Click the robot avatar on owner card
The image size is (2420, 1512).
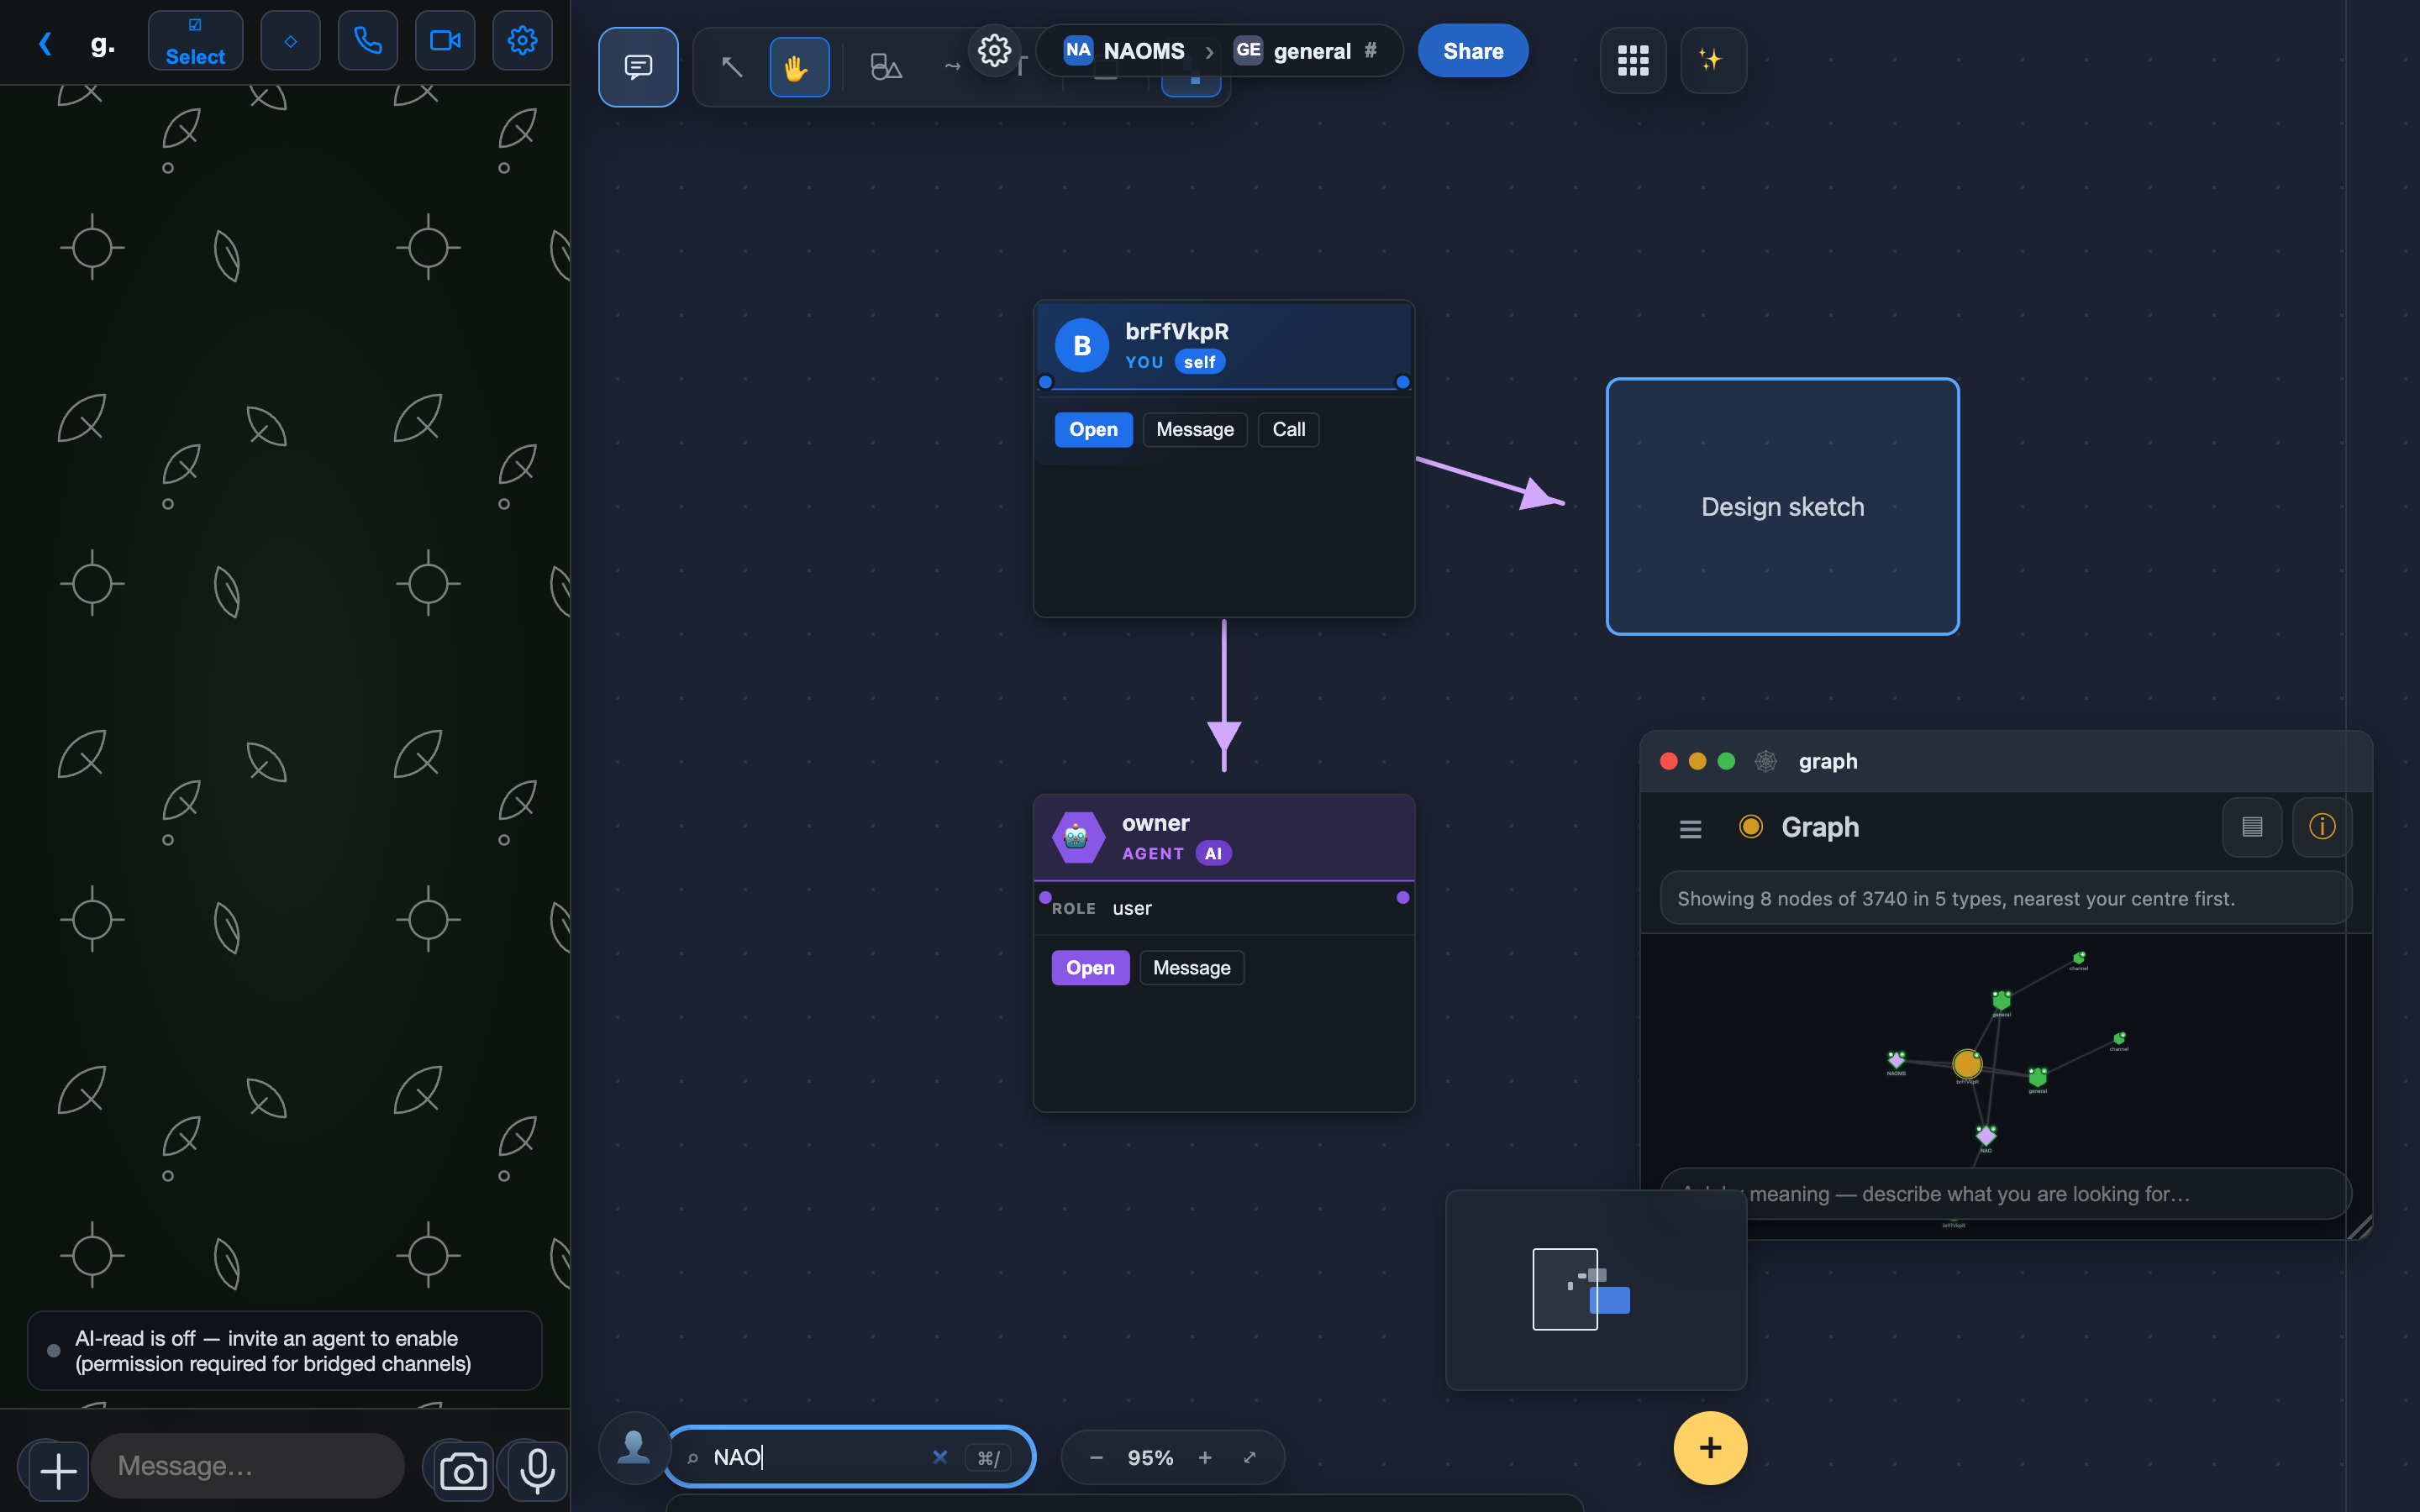pyautogui.click(x=1078, y=837)
